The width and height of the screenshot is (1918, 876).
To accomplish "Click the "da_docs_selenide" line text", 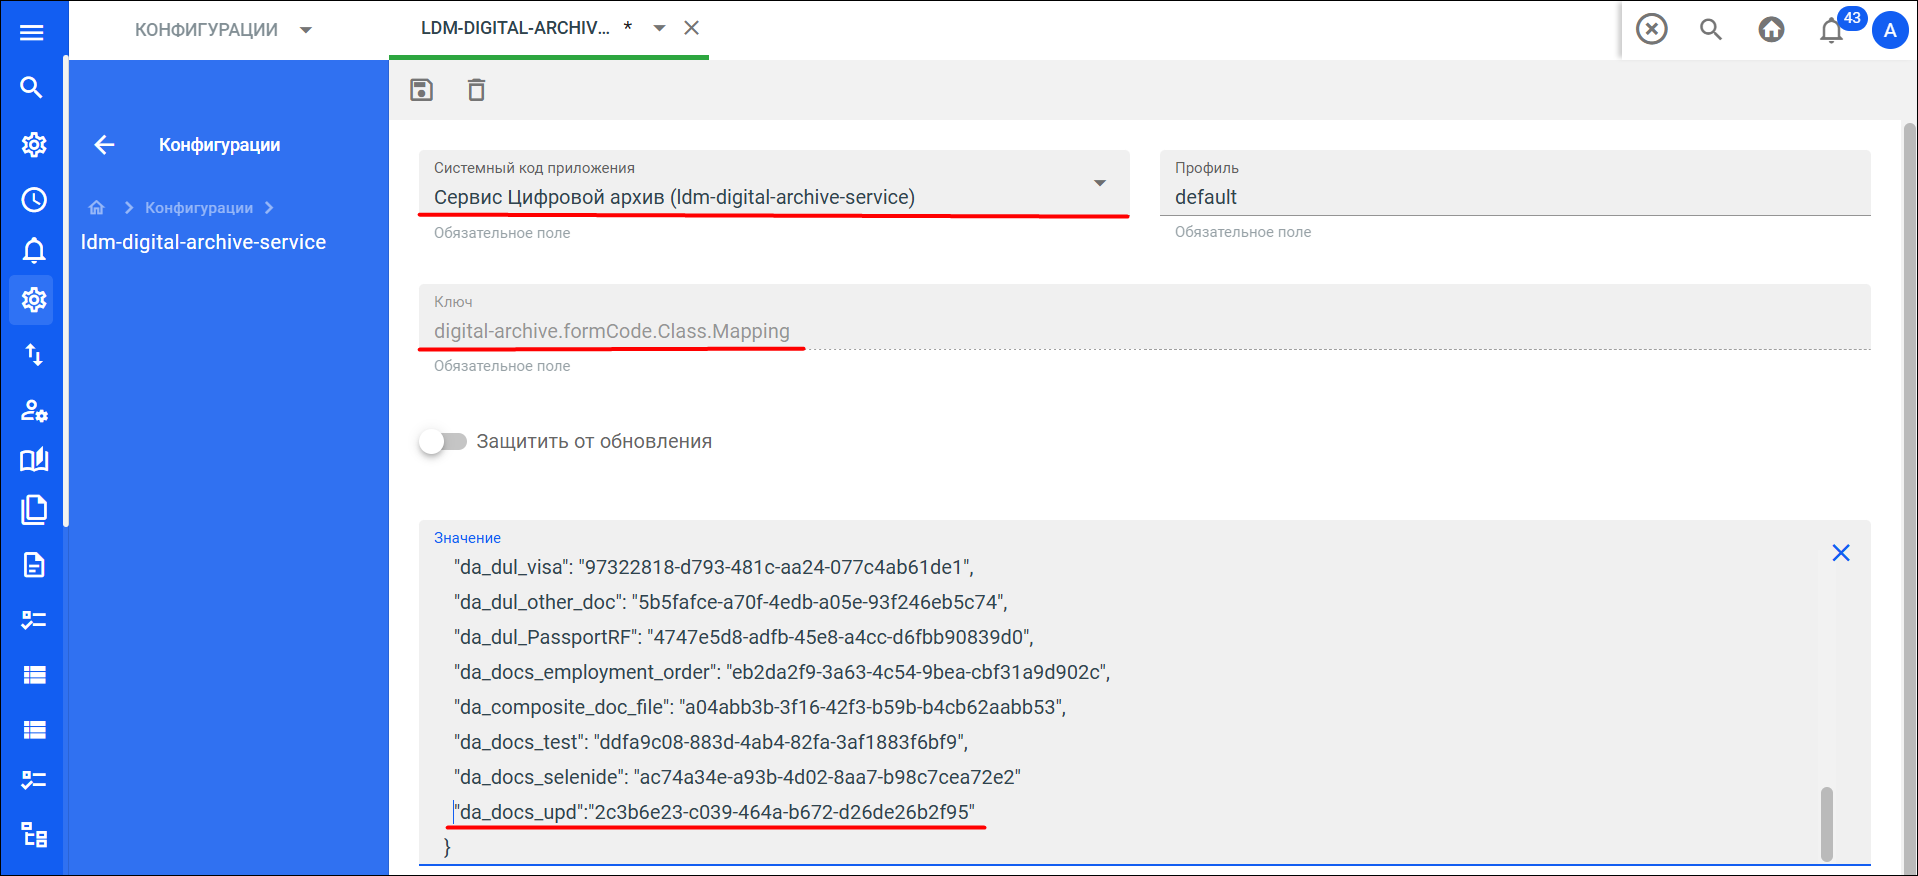I will pyautogui.click(x=737, y=777).
